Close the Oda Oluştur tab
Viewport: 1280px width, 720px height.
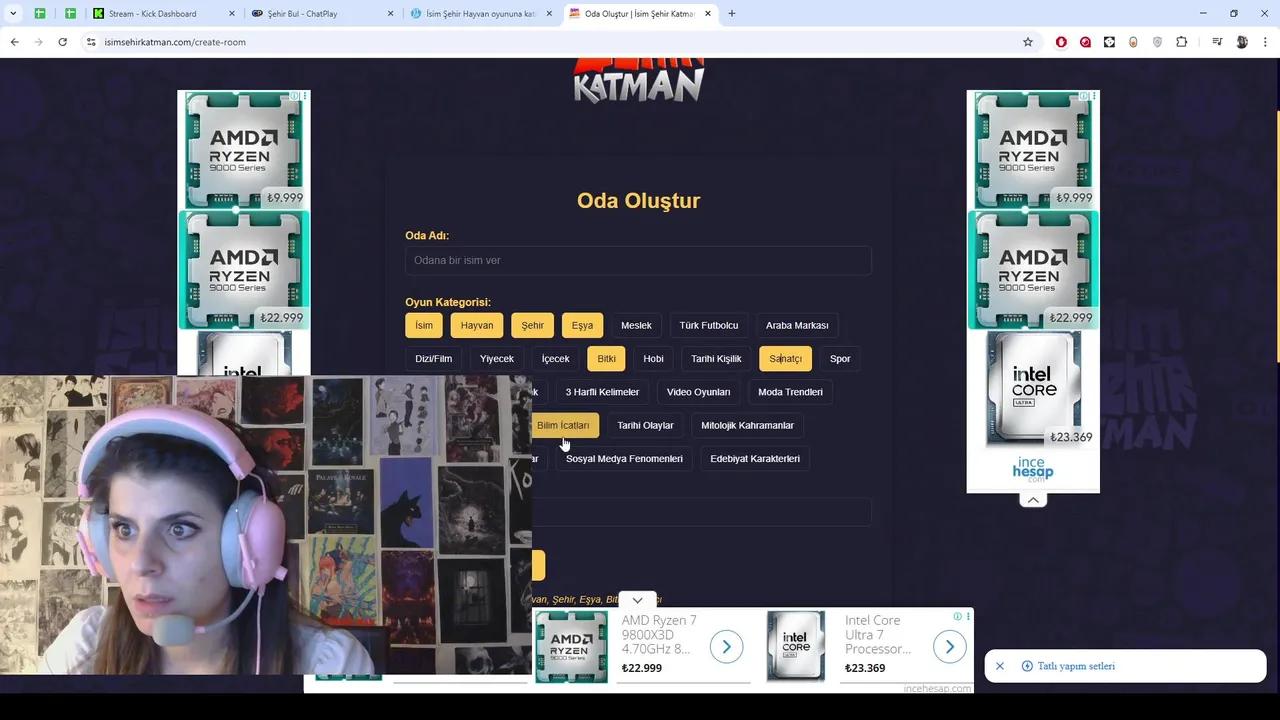(708, 14)
